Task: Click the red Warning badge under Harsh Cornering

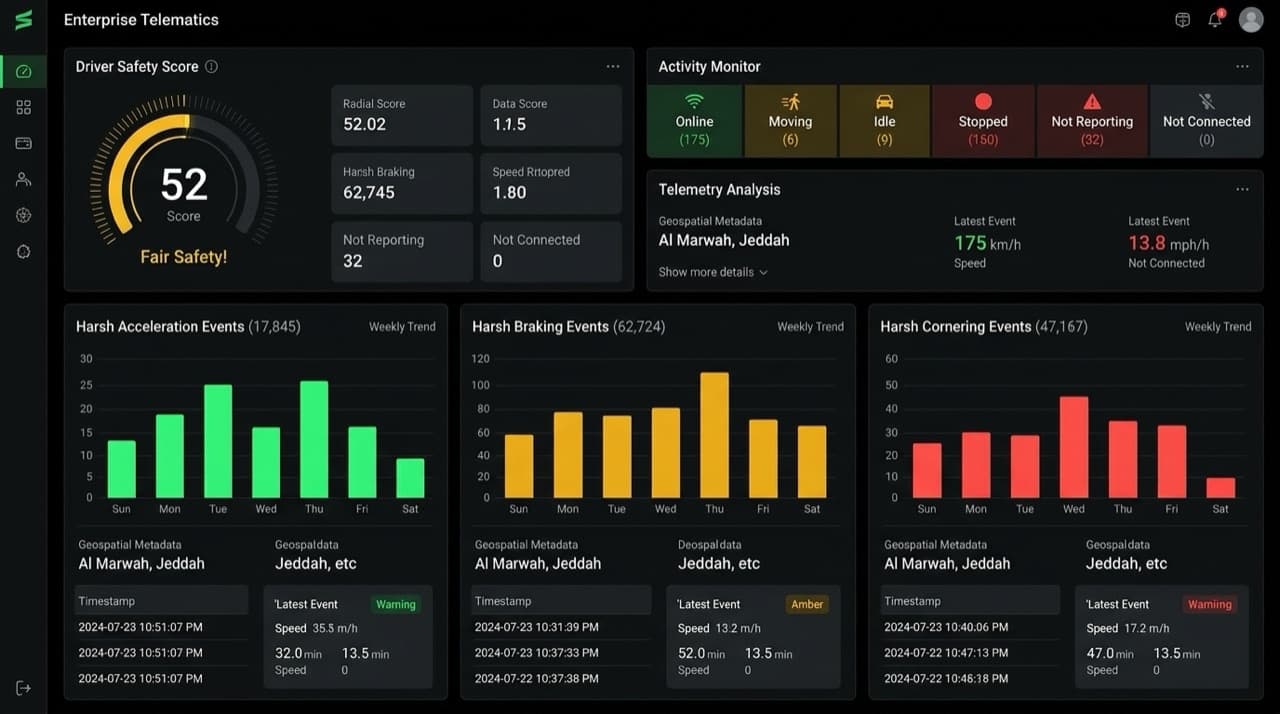Action: tap(1210, 604)
